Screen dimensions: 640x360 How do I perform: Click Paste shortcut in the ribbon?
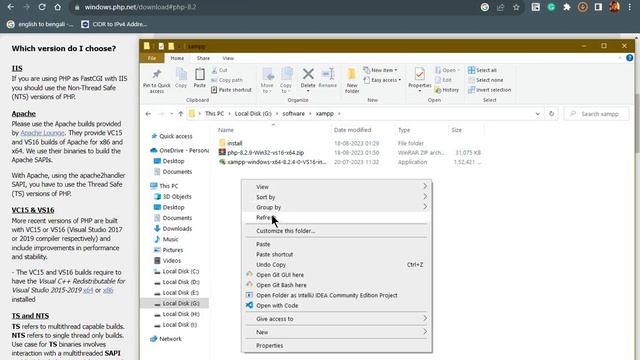231,90
